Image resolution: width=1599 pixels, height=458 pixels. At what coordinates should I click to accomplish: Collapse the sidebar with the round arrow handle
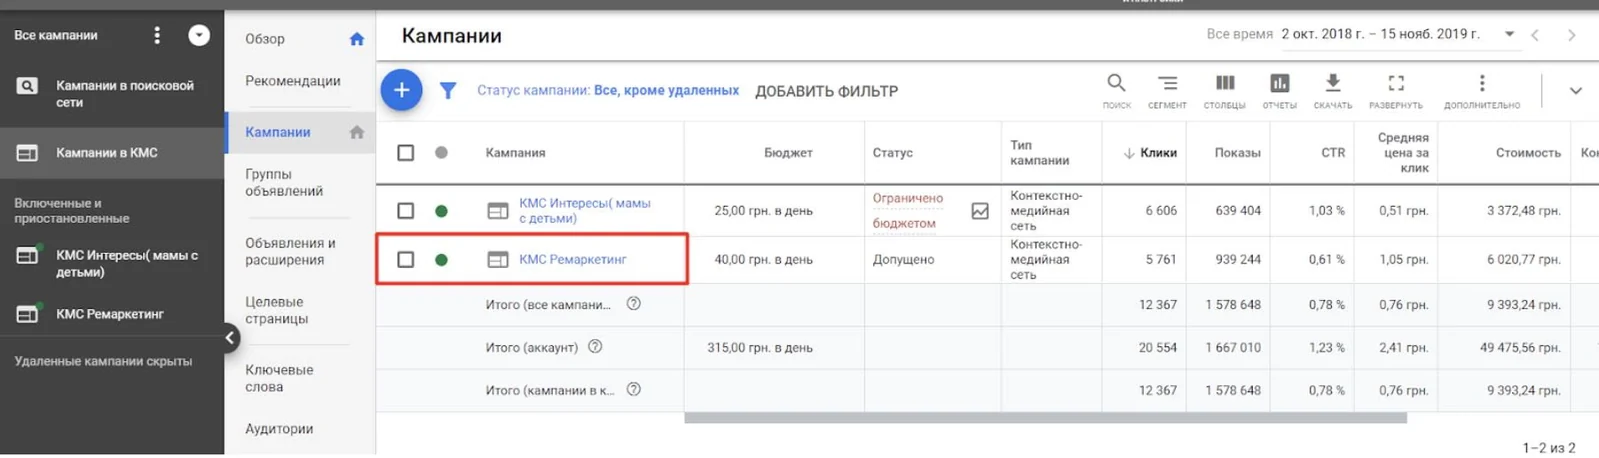coord(230,338)
